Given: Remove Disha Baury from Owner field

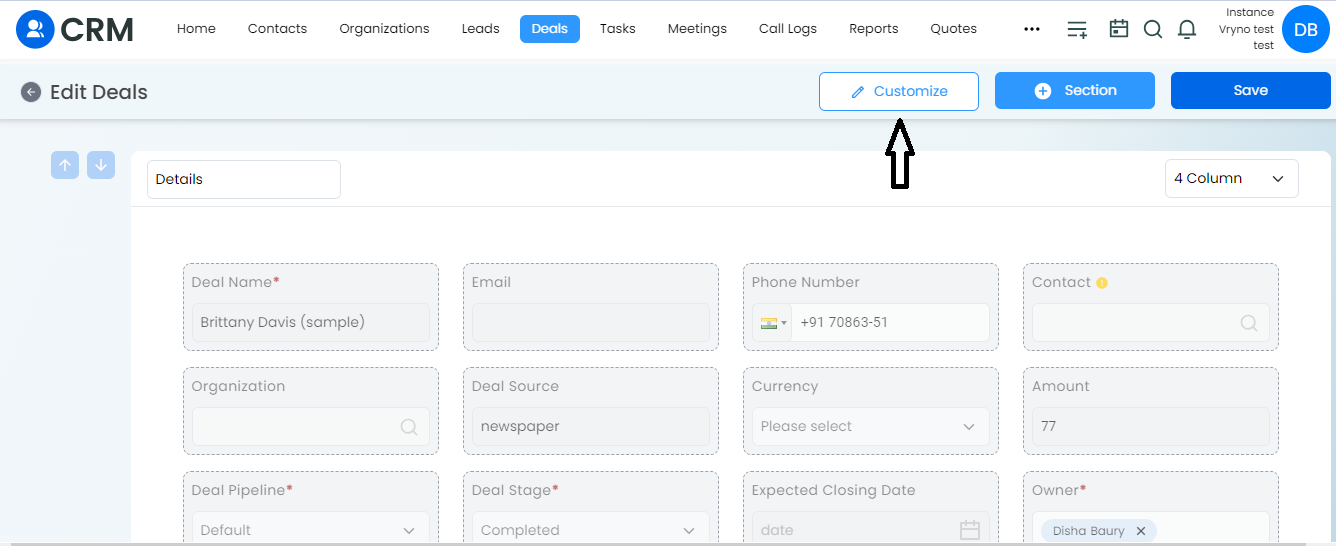Looking at the screenshot, I should (1140, 531).
